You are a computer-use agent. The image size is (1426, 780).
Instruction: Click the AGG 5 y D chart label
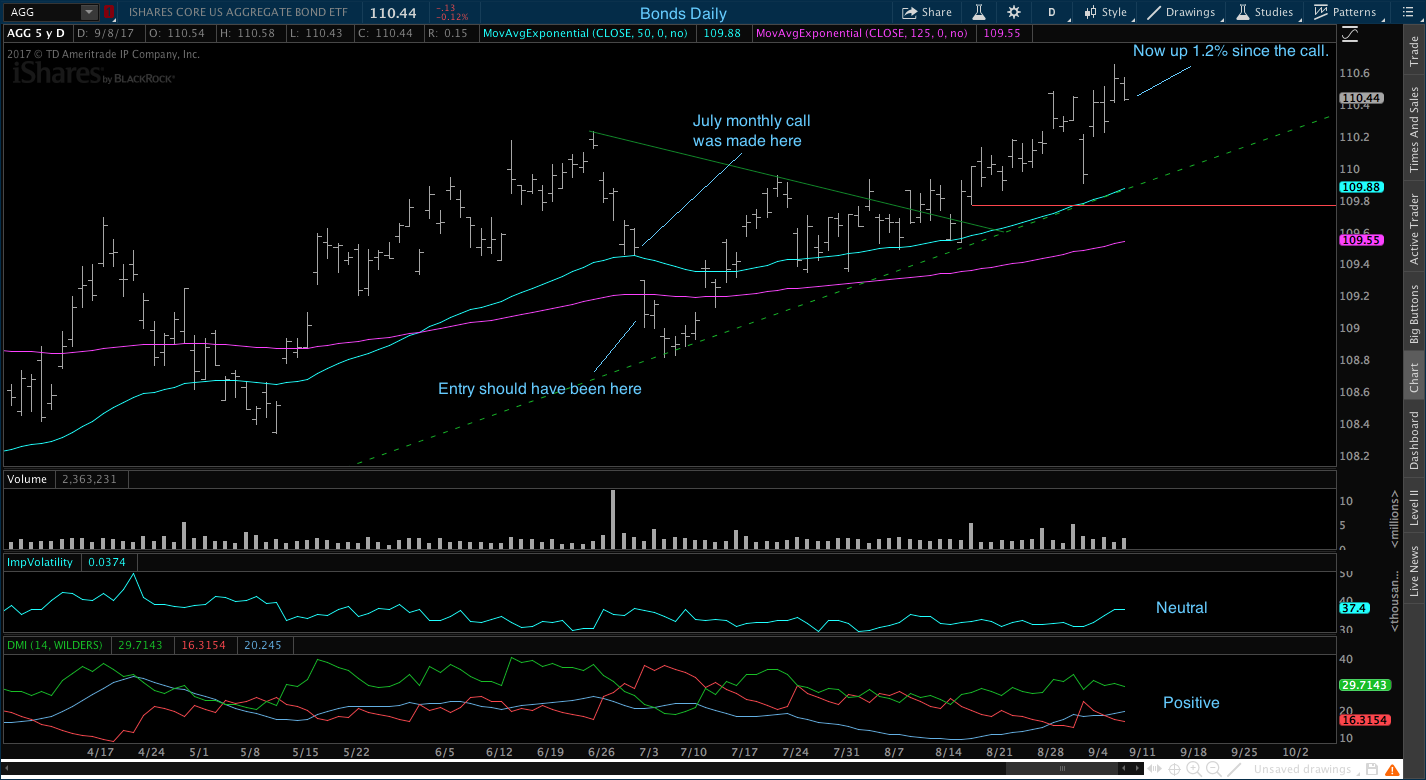(36, 33)
